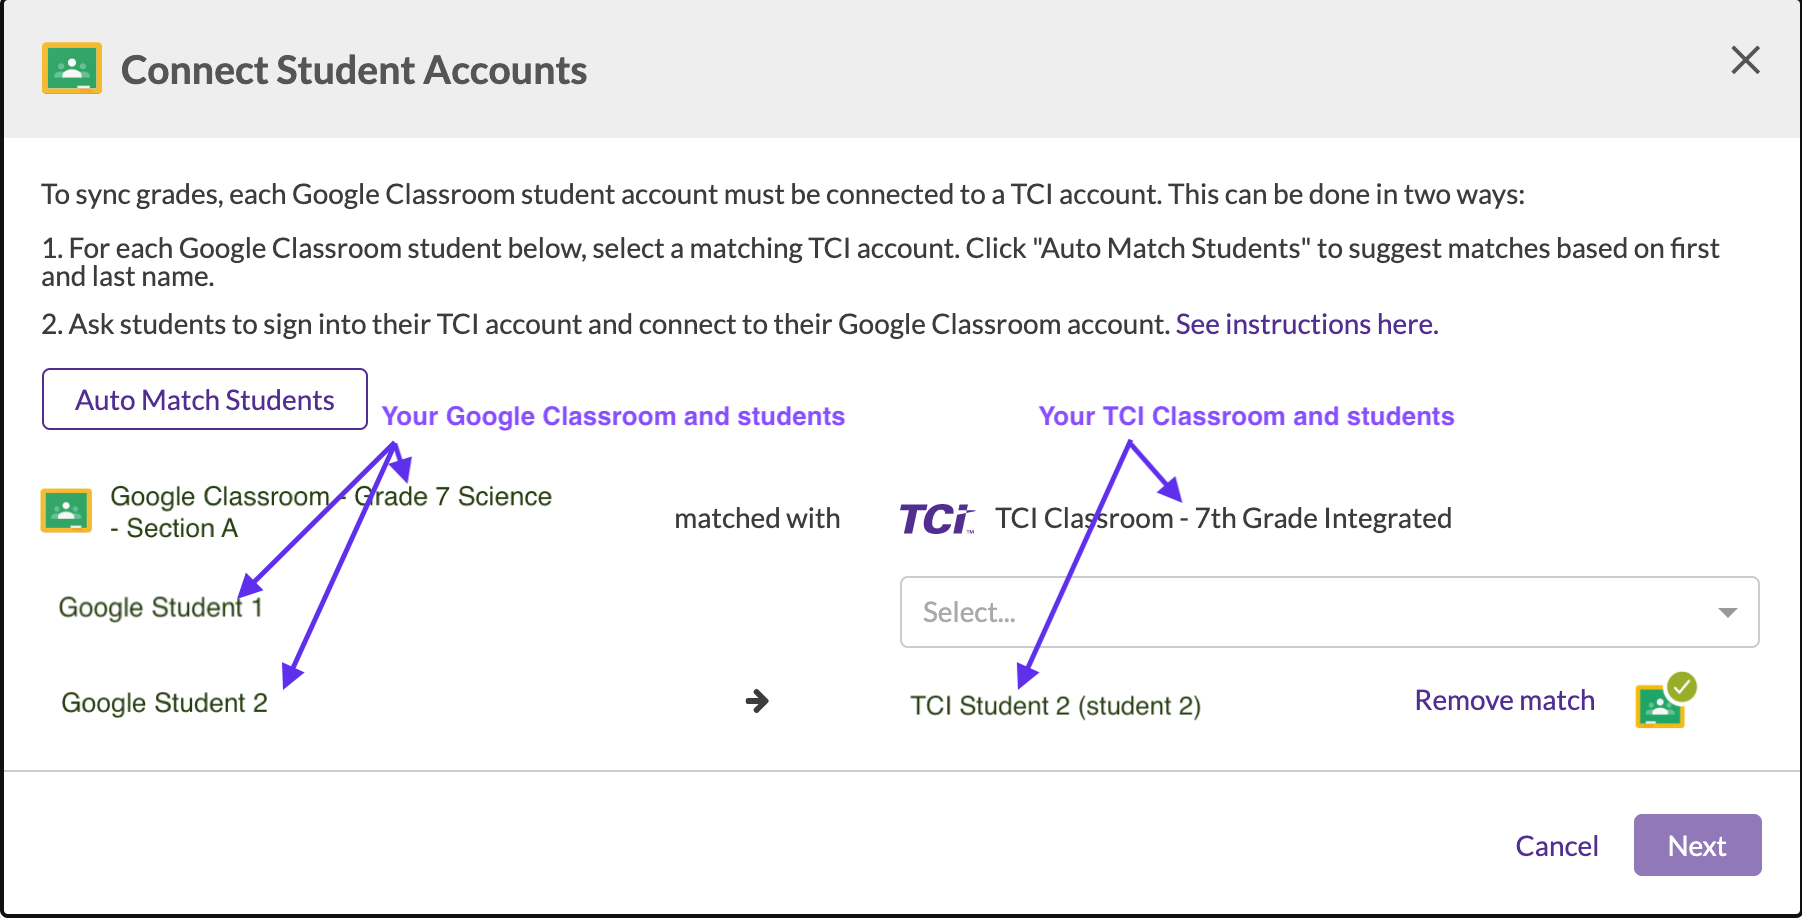The height and width of the screenshot is (918, 1802).
Task: Click the Google Classroom icon in the dialog header
Action: [x=70, y=69]
